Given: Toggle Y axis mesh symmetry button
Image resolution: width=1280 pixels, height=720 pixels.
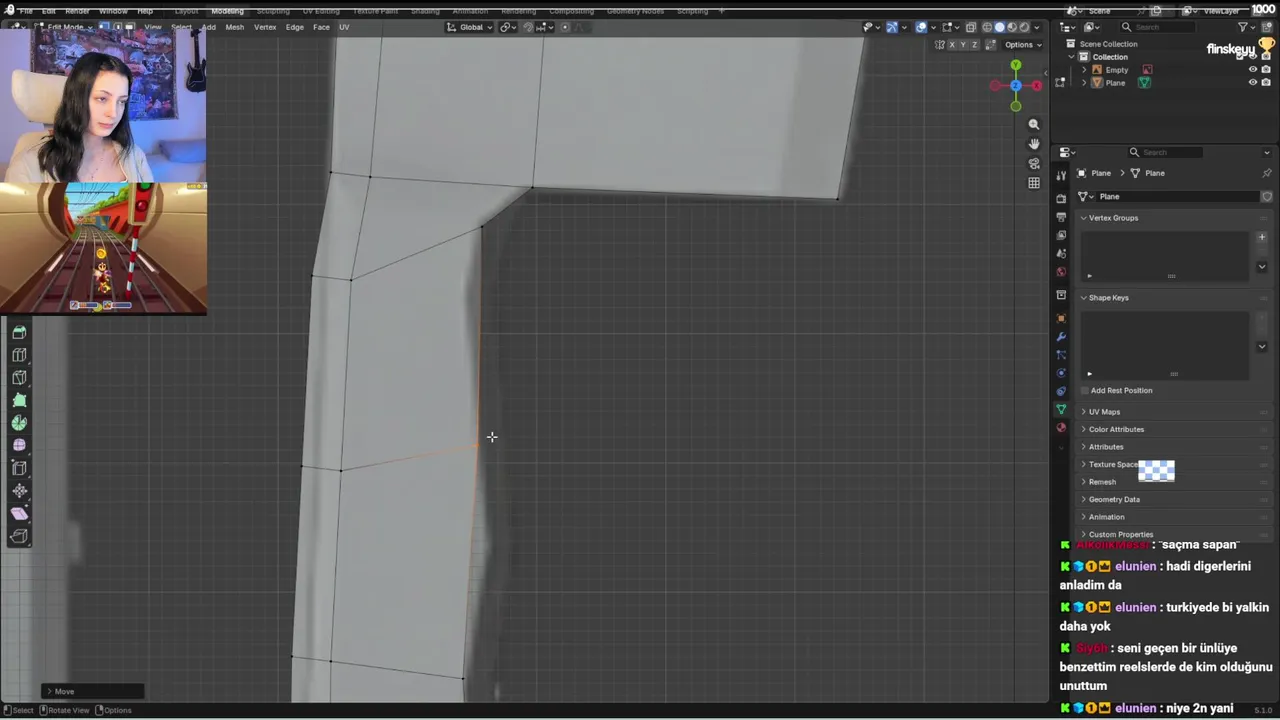Looking at the screenshot, I should (964, 45).
